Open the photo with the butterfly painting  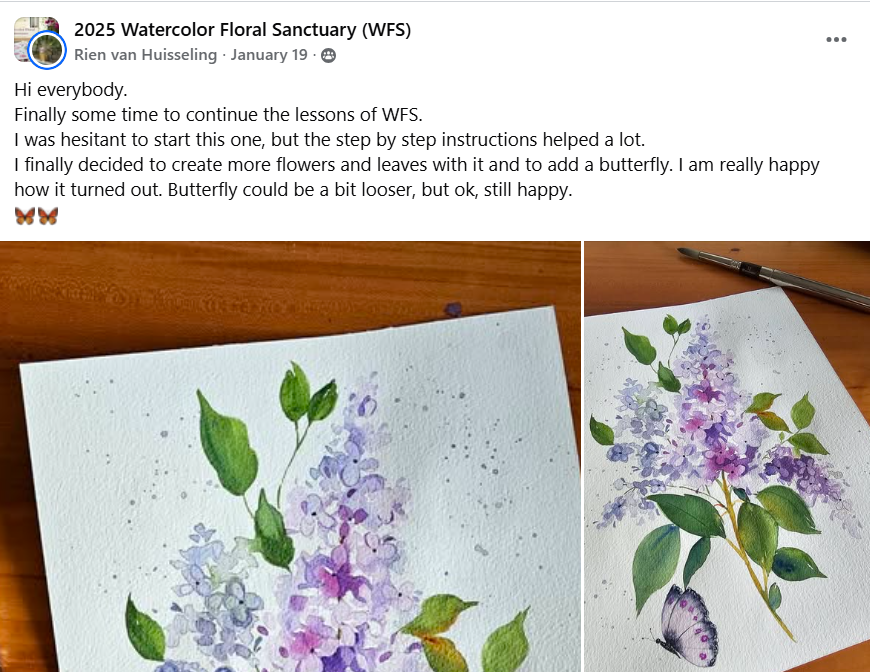[x=727, y=456]
